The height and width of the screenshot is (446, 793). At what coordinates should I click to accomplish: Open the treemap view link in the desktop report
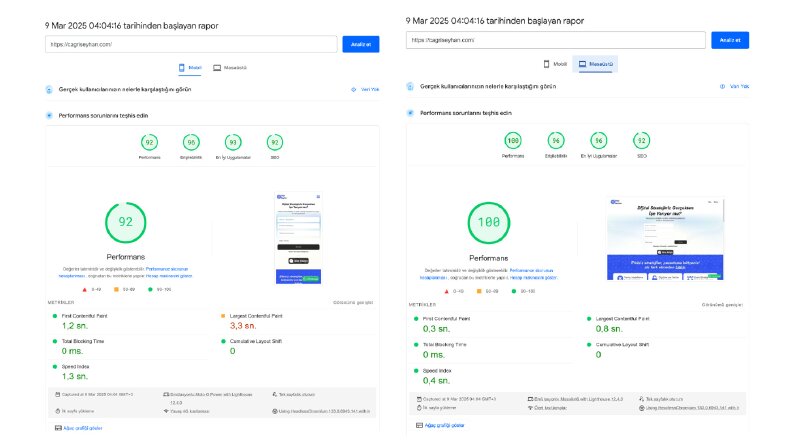click(440, 425)
